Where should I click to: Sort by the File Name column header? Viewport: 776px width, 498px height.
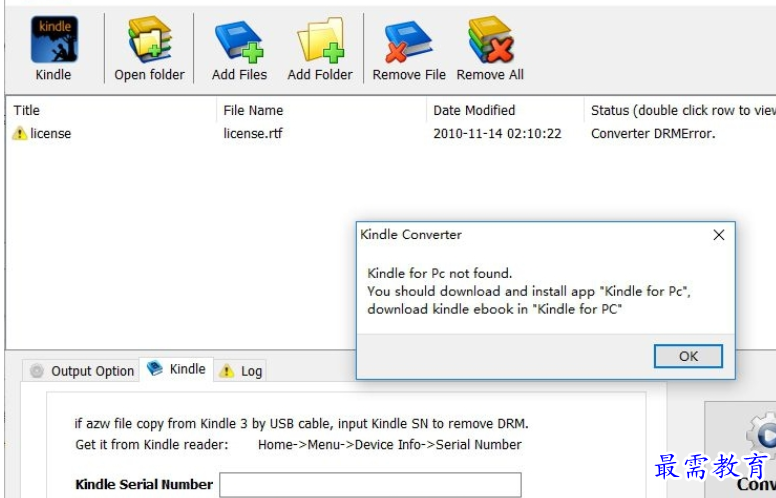coord(322,110)
